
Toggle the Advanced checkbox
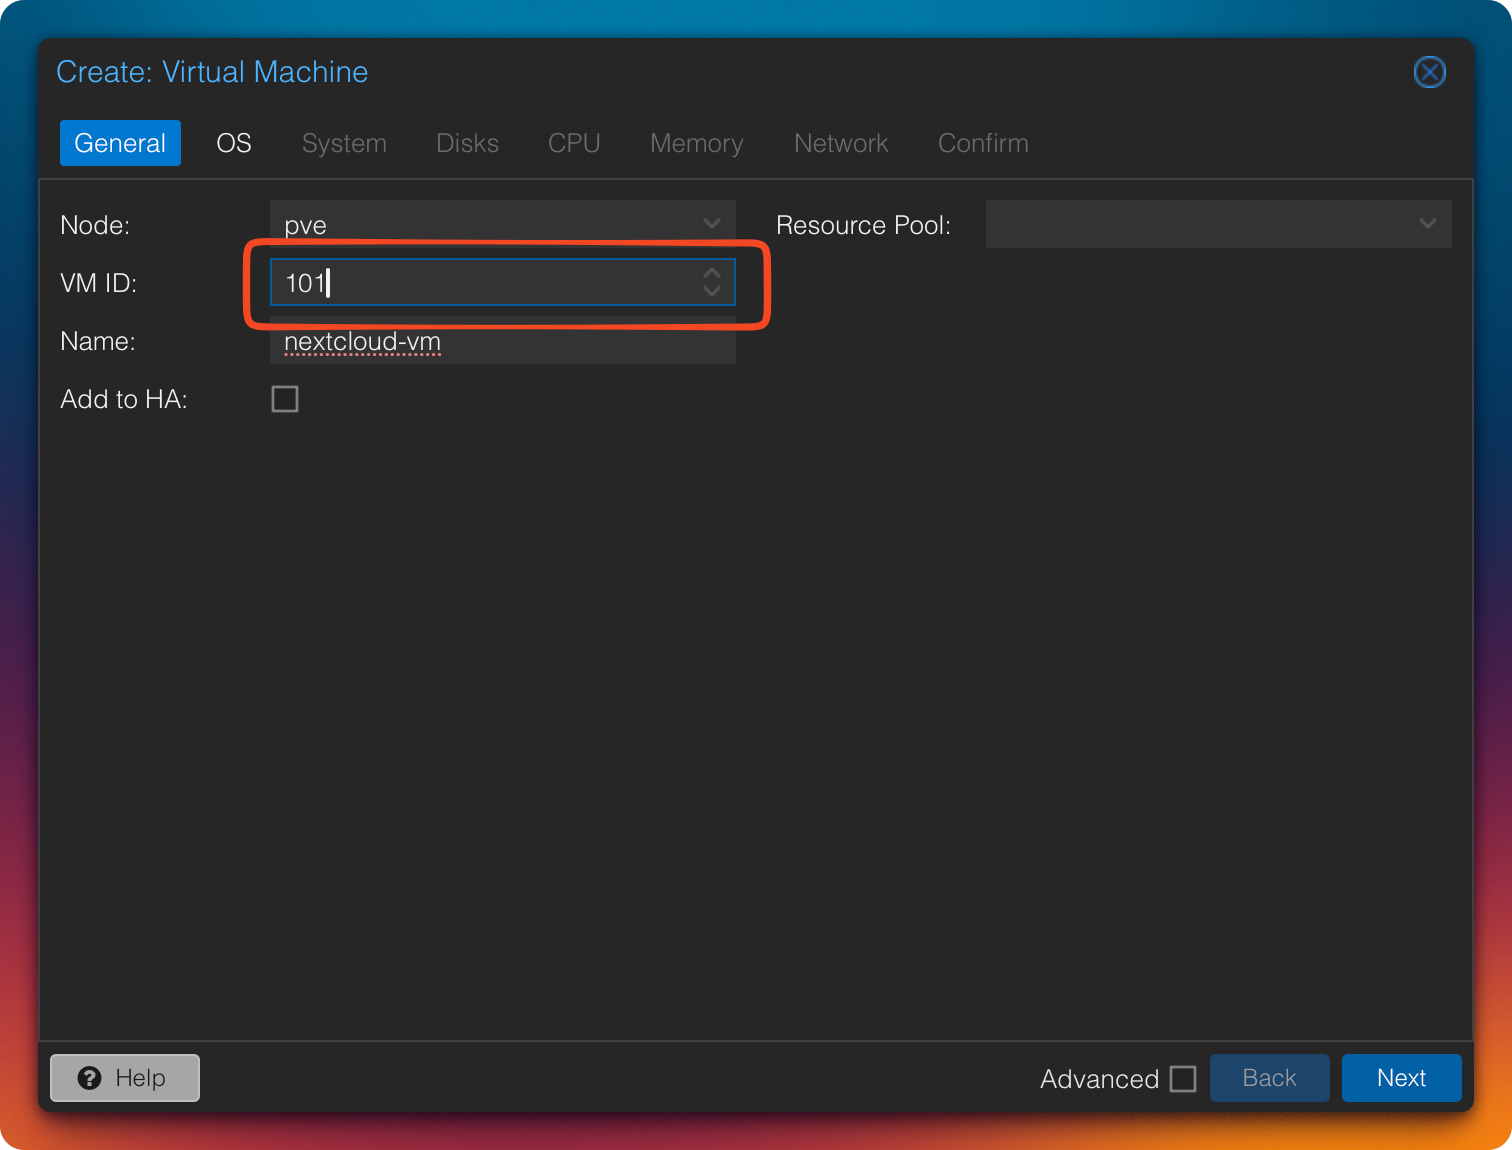(x=1183, y=1079)
